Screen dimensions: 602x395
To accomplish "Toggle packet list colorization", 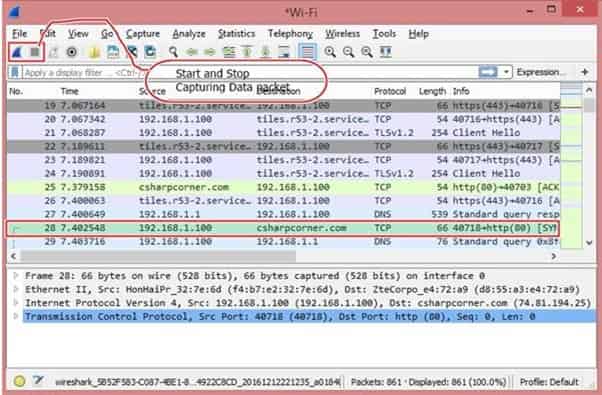I will pos(308,51).
